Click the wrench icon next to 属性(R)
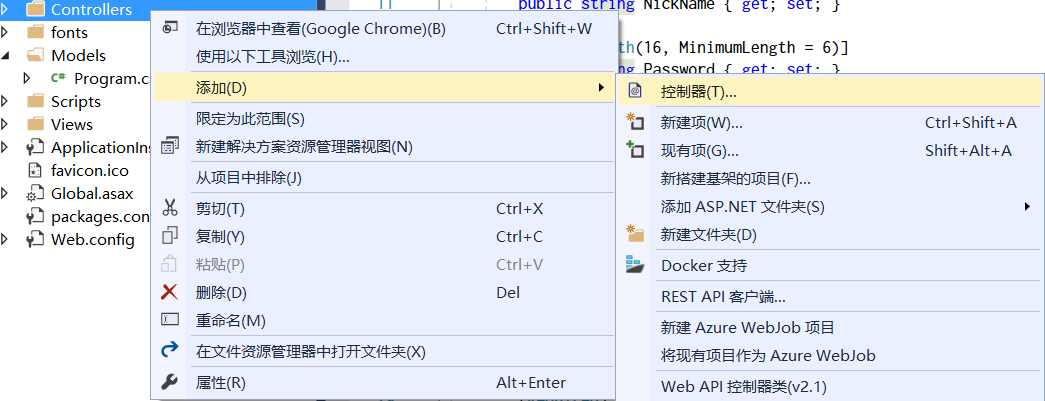 pos(170,383)
